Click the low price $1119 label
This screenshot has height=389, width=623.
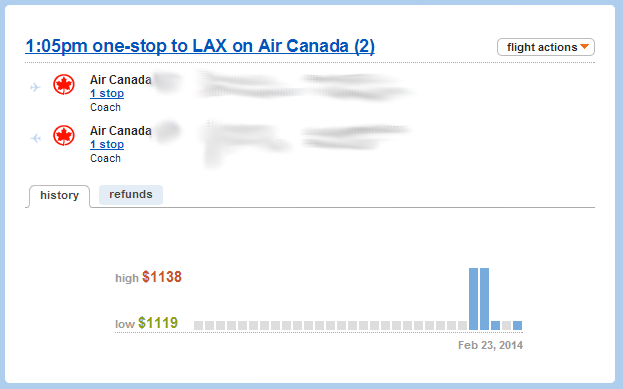[x=158, y=323]
